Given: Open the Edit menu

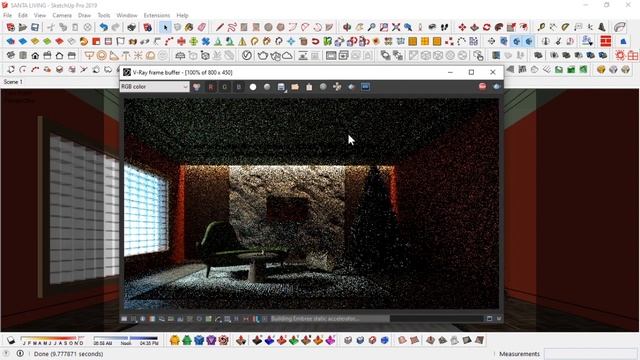Looking at the screenshot, I should [x=23, y=16].
